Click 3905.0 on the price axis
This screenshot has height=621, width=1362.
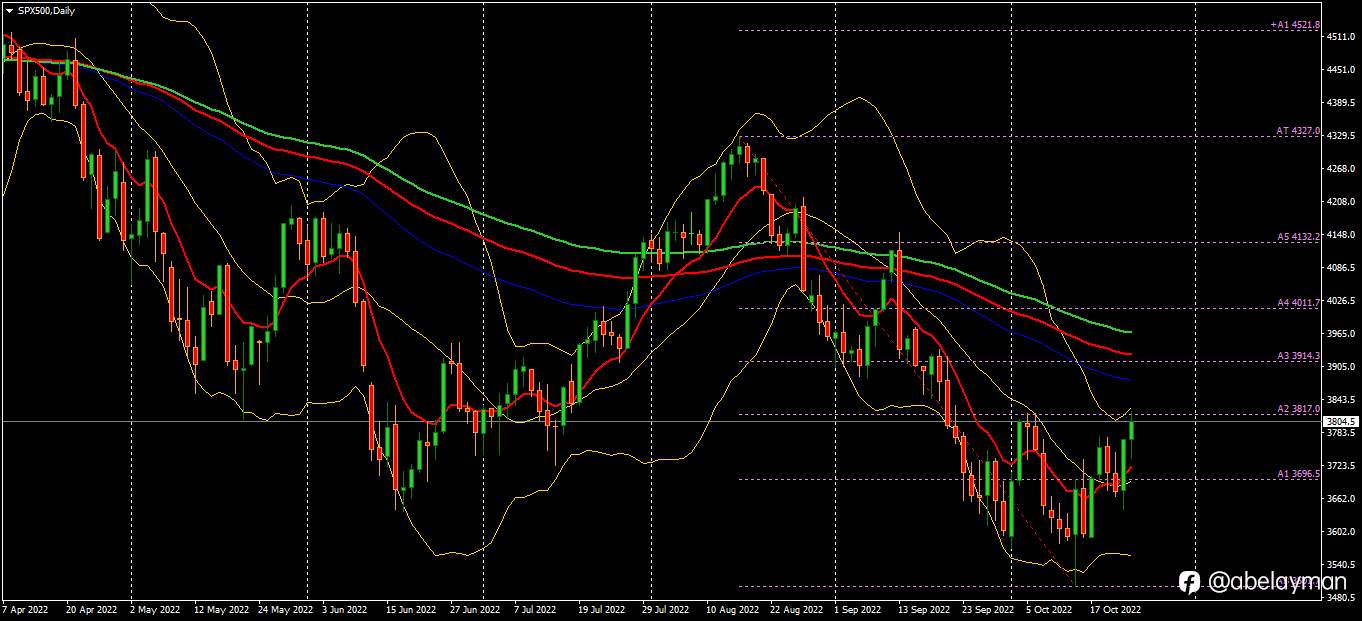1341,366
